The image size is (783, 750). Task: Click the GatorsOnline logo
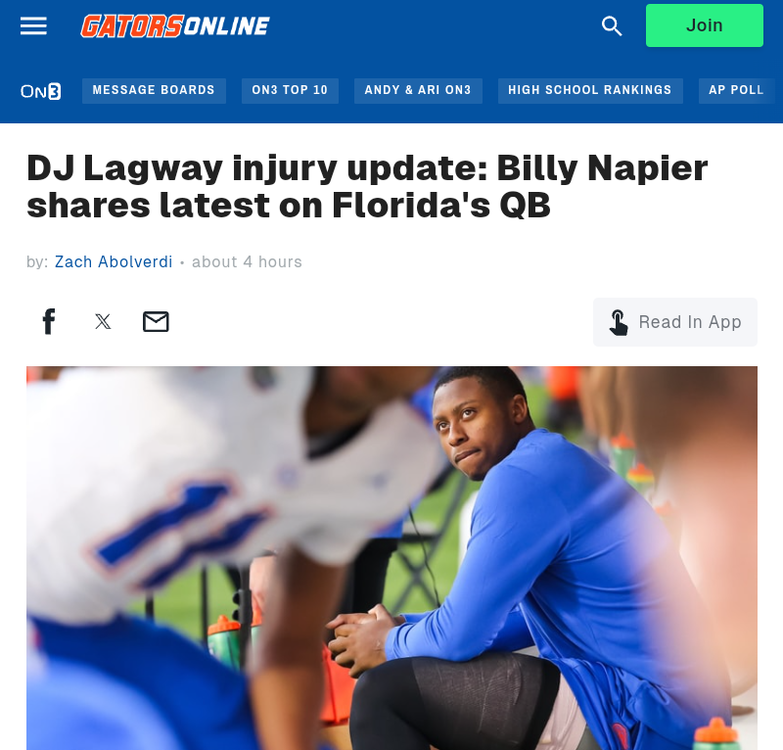point(175,26)
